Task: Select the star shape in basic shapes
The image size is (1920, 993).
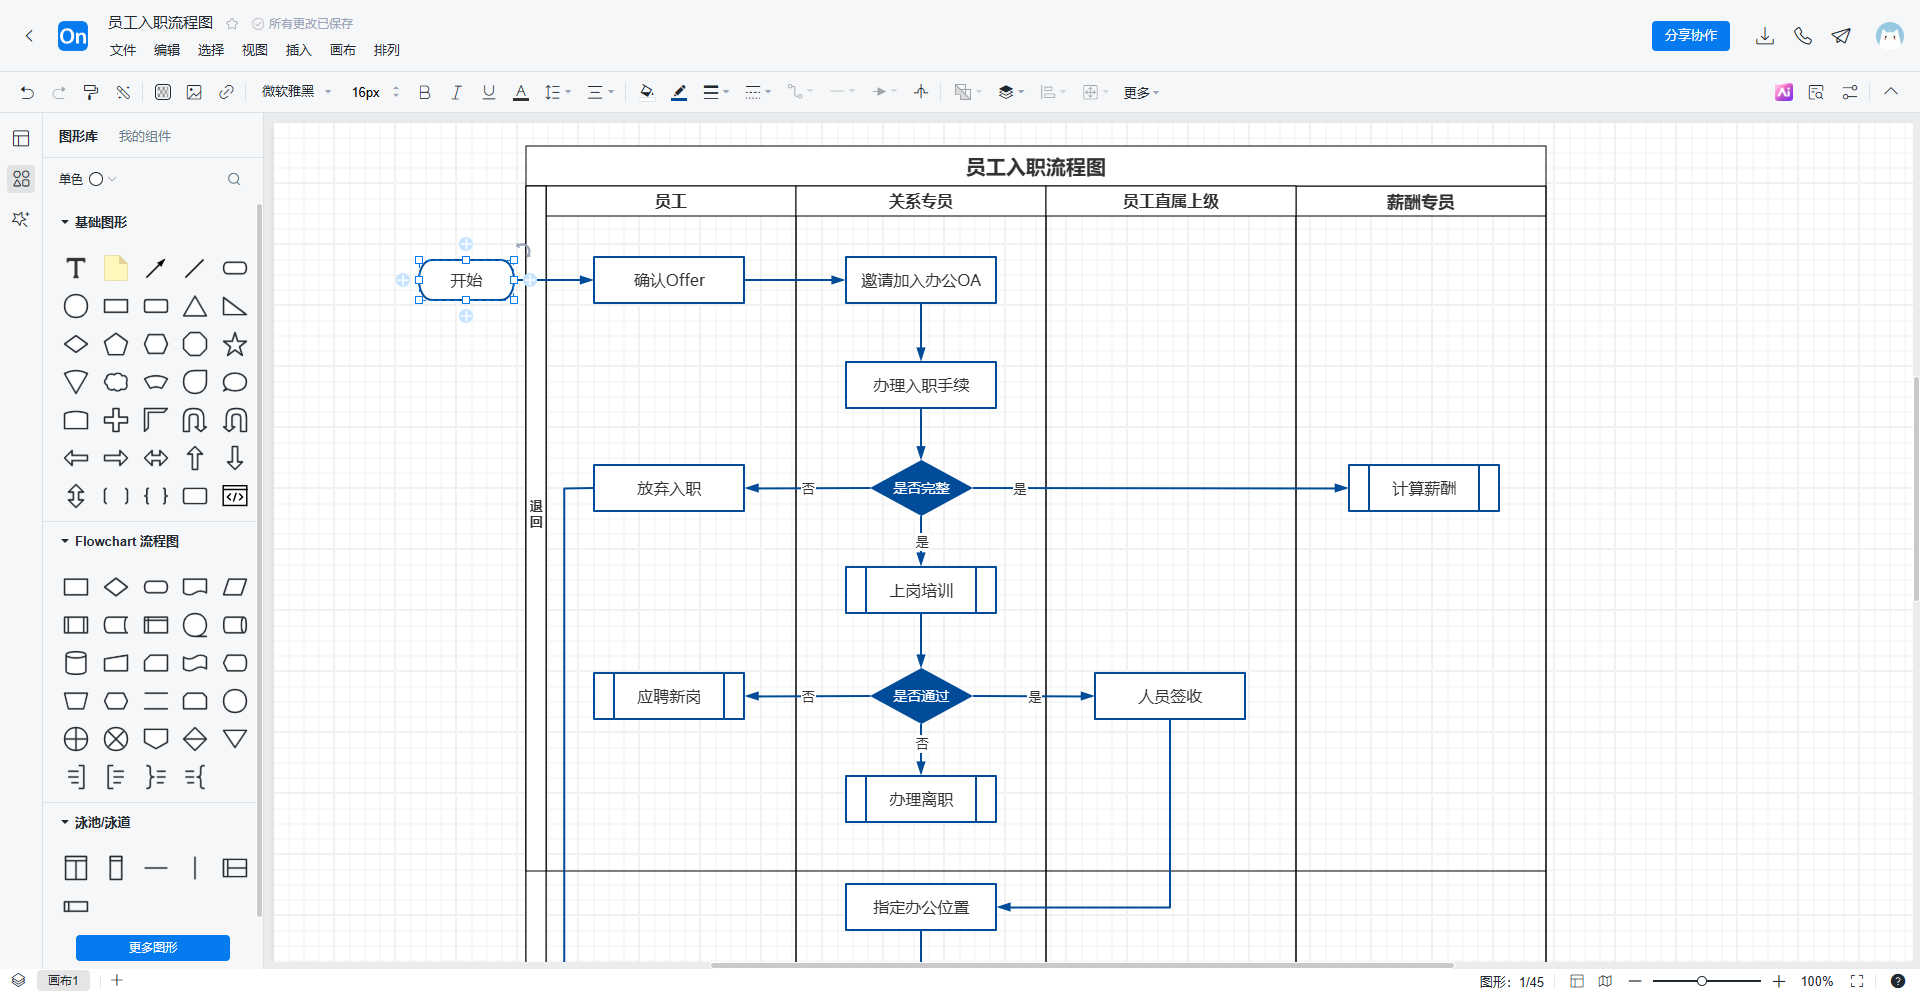Action: coord(235,345)
